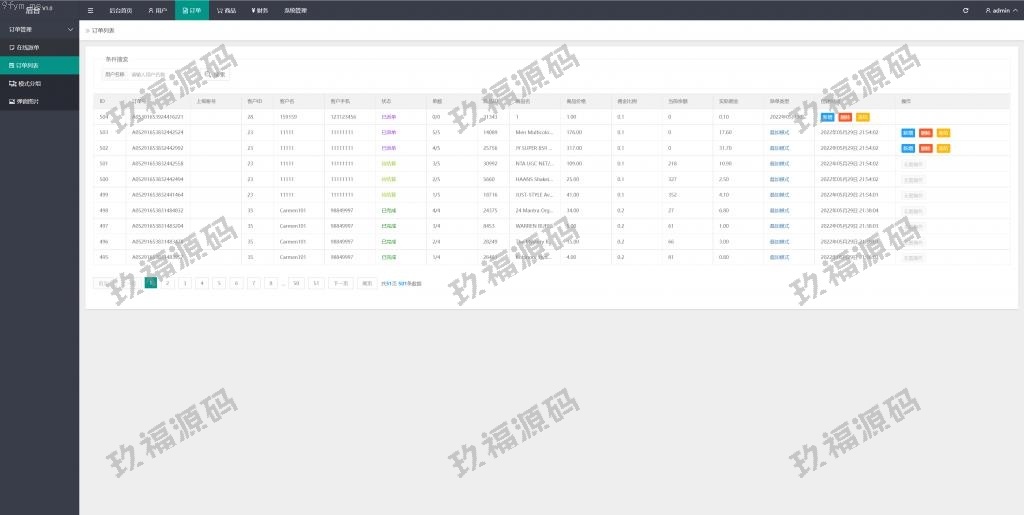Expand the admin user dropdown
The image size is (1024, 515).
[998, 10]
